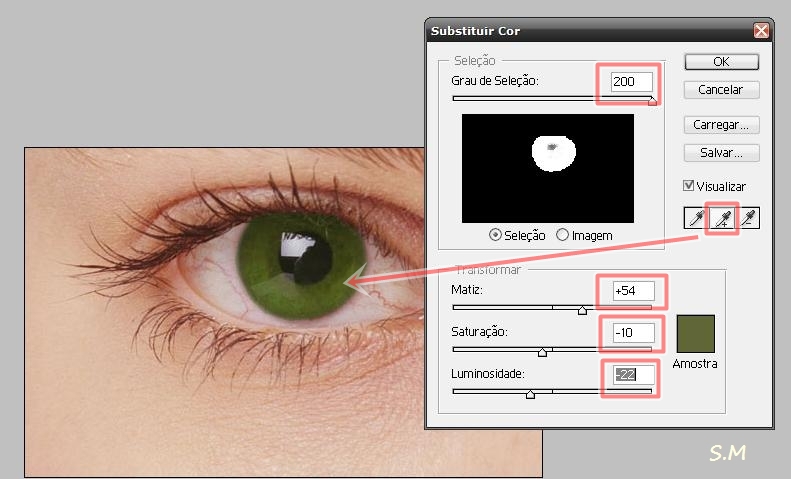Image resolution: width=791 pixels, height=479 pixels.
Task: Click the Matiz slider handle
Action: tap(582, 310)
